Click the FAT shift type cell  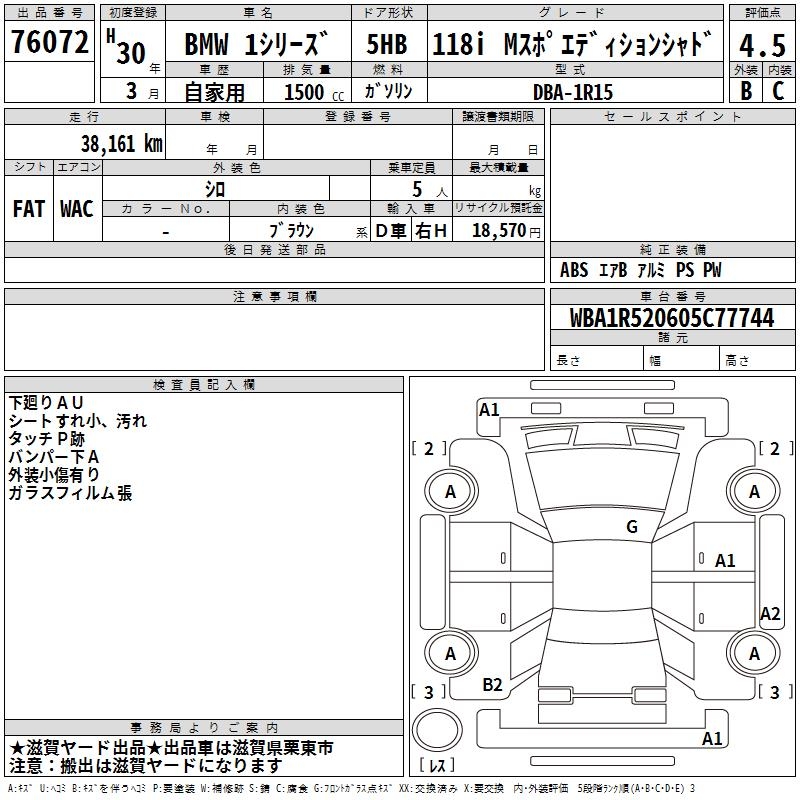[29, 208]
